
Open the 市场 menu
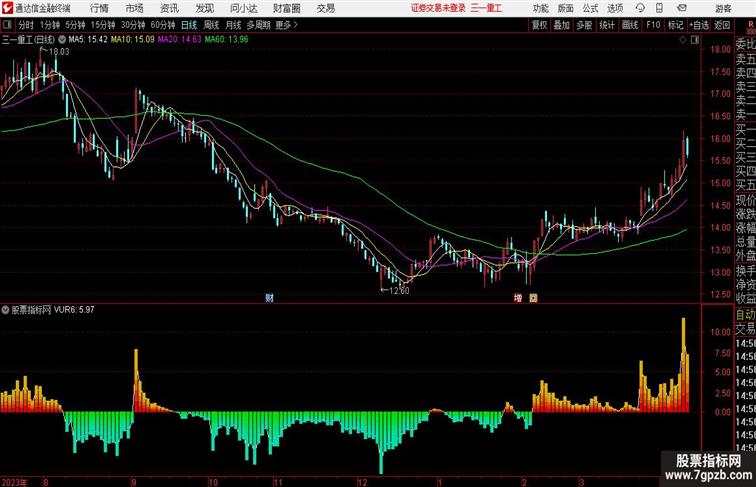pyautogui.click(x=135, y=8)
